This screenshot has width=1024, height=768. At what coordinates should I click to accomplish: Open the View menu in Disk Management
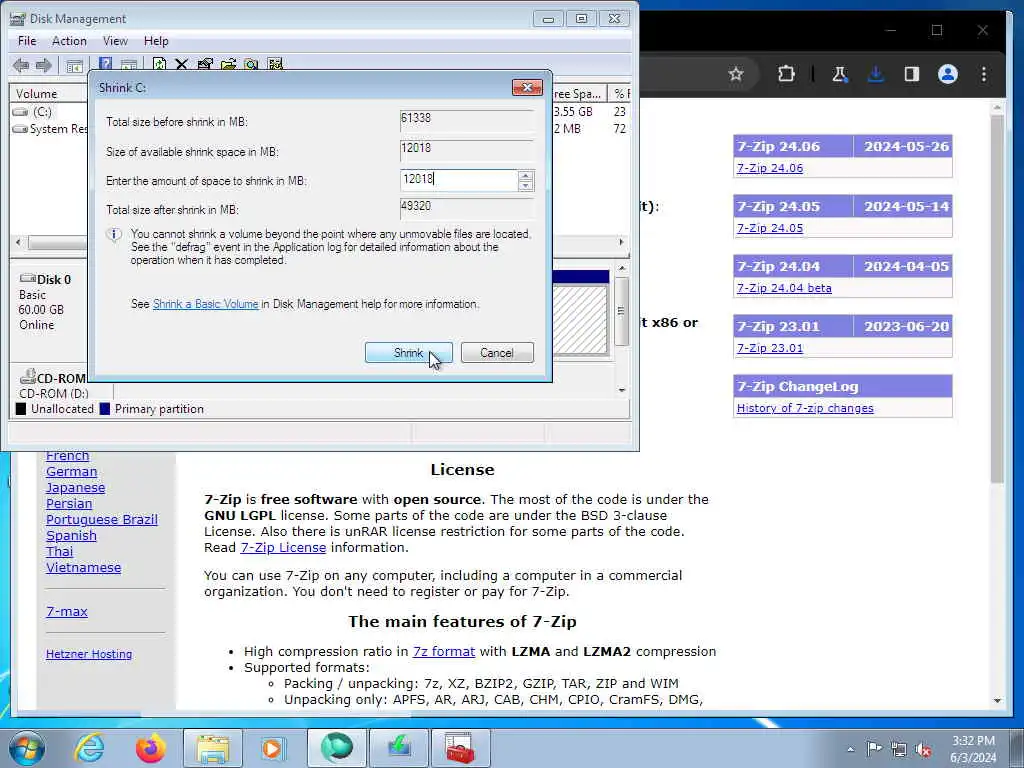[115, 40]
